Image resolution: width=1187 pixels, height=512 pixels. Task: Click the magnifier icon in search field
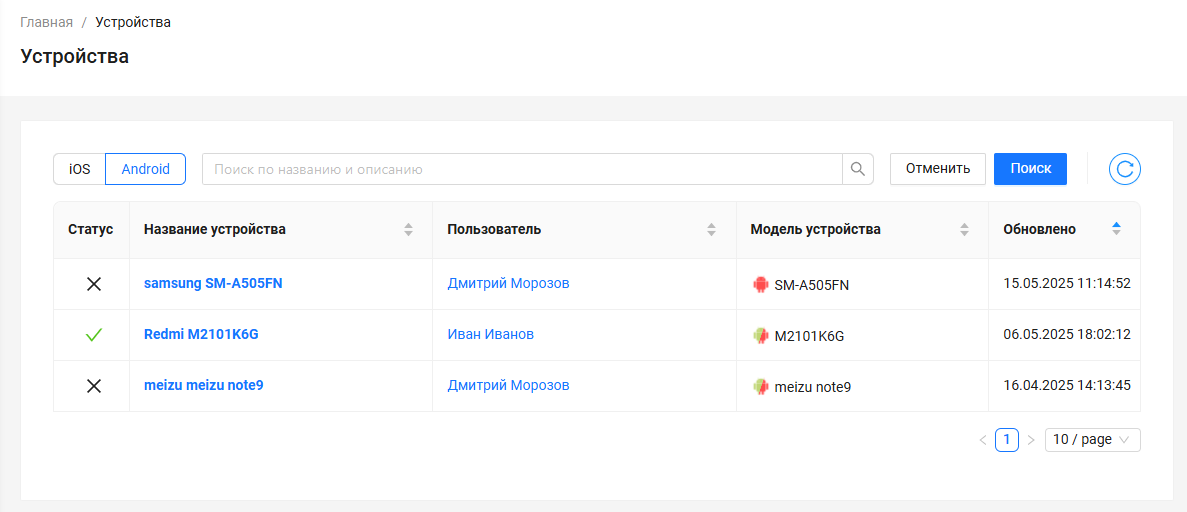pos(857,169)
